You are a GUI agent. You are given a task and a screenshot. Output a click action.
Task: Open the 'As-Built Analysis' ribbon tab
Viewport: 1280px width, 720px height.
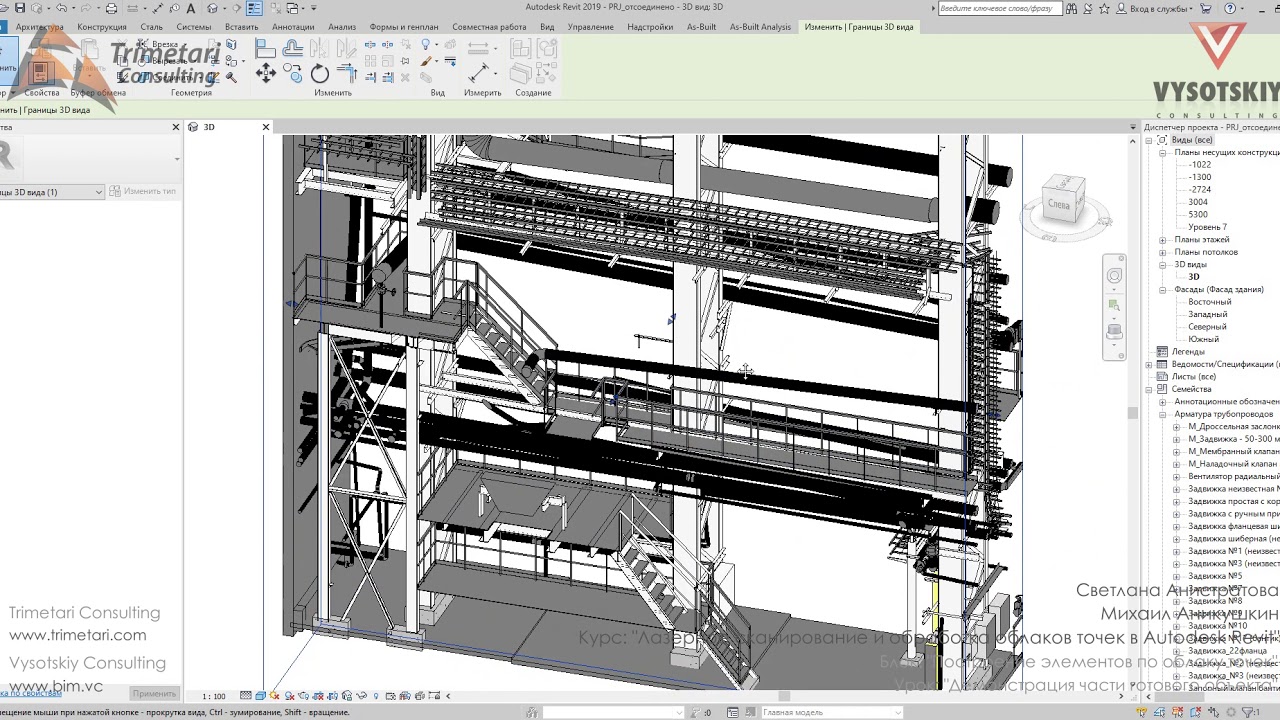[760, 27]
